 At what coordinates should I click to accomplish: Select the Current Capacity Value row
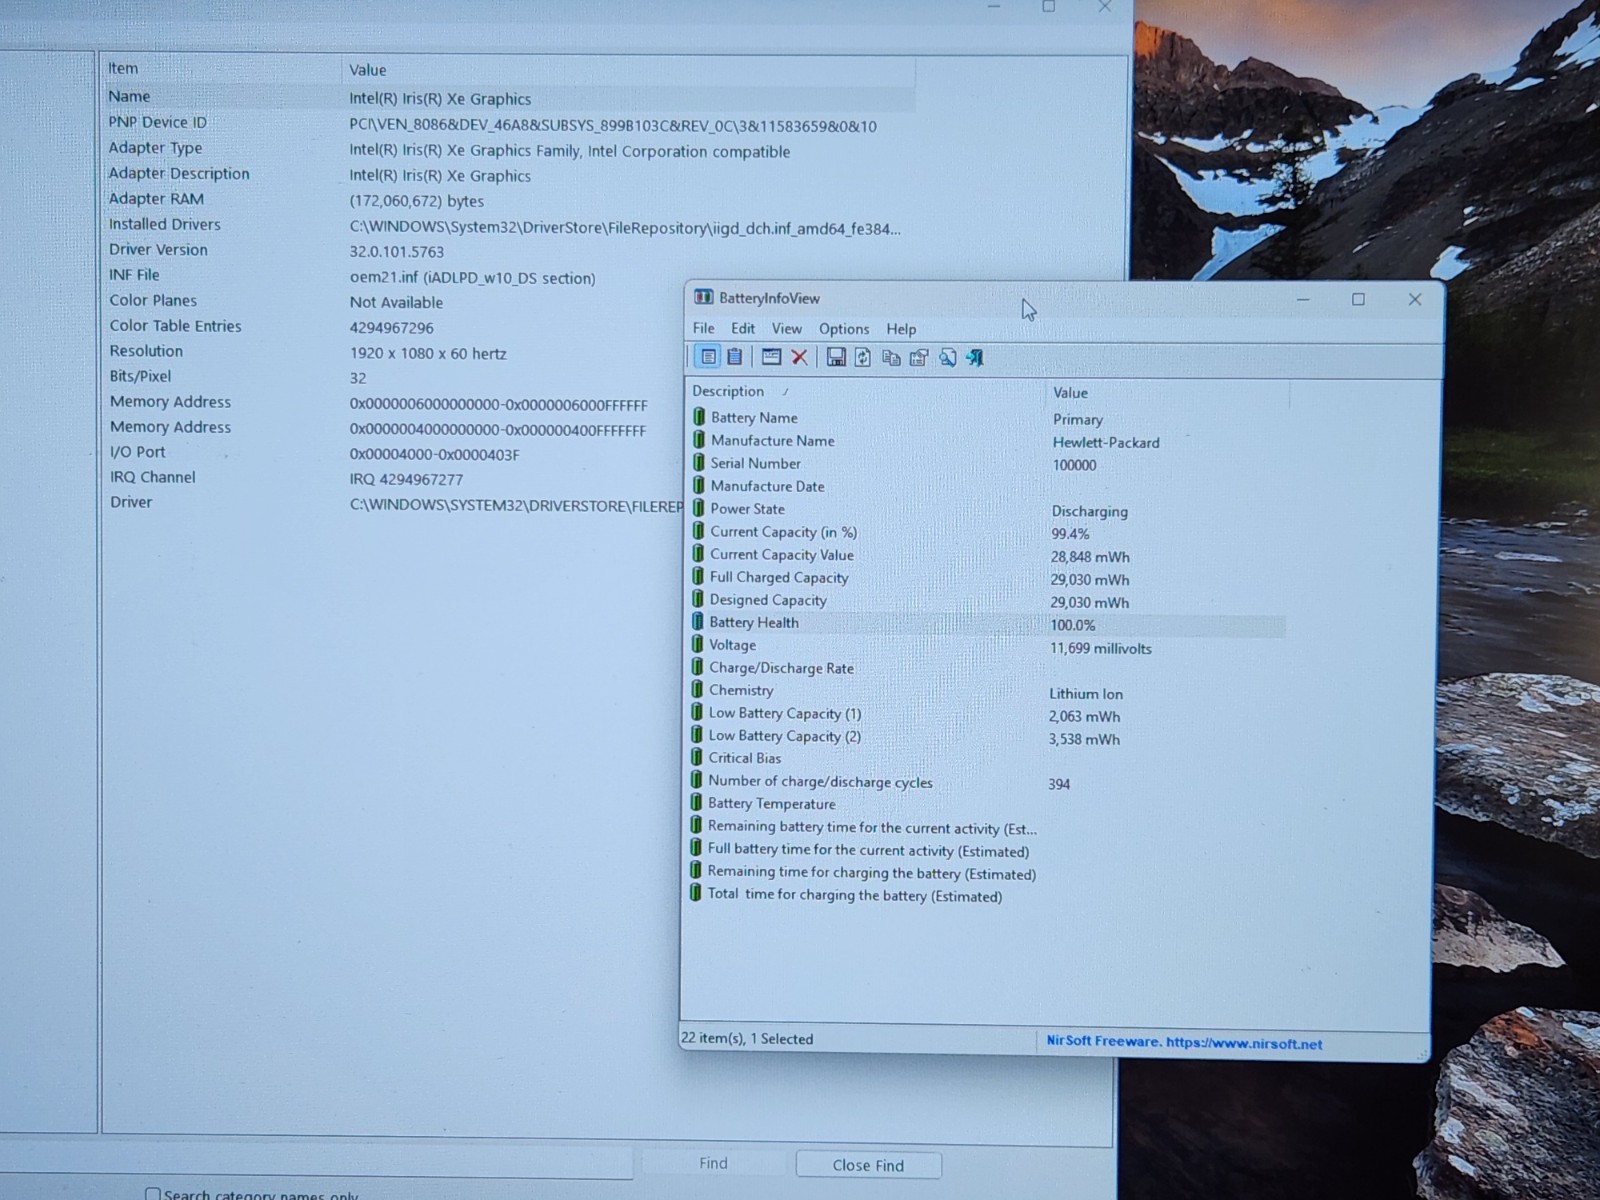click(987, 555)
